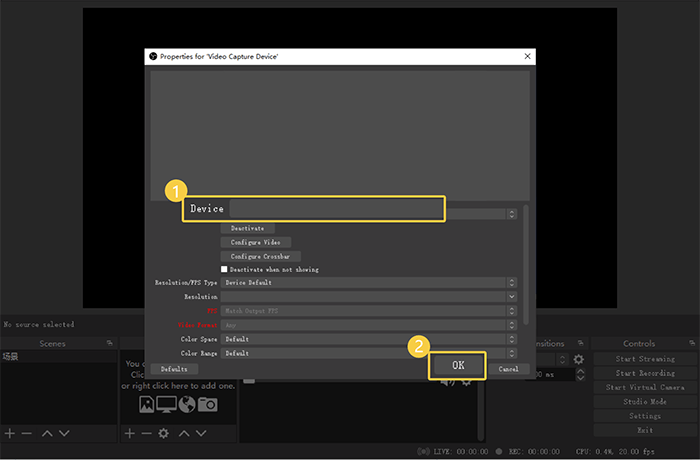Move scene up with arrow icon
Image resolution: width=700 pixels, height=460 pixels.
[46, 433]
